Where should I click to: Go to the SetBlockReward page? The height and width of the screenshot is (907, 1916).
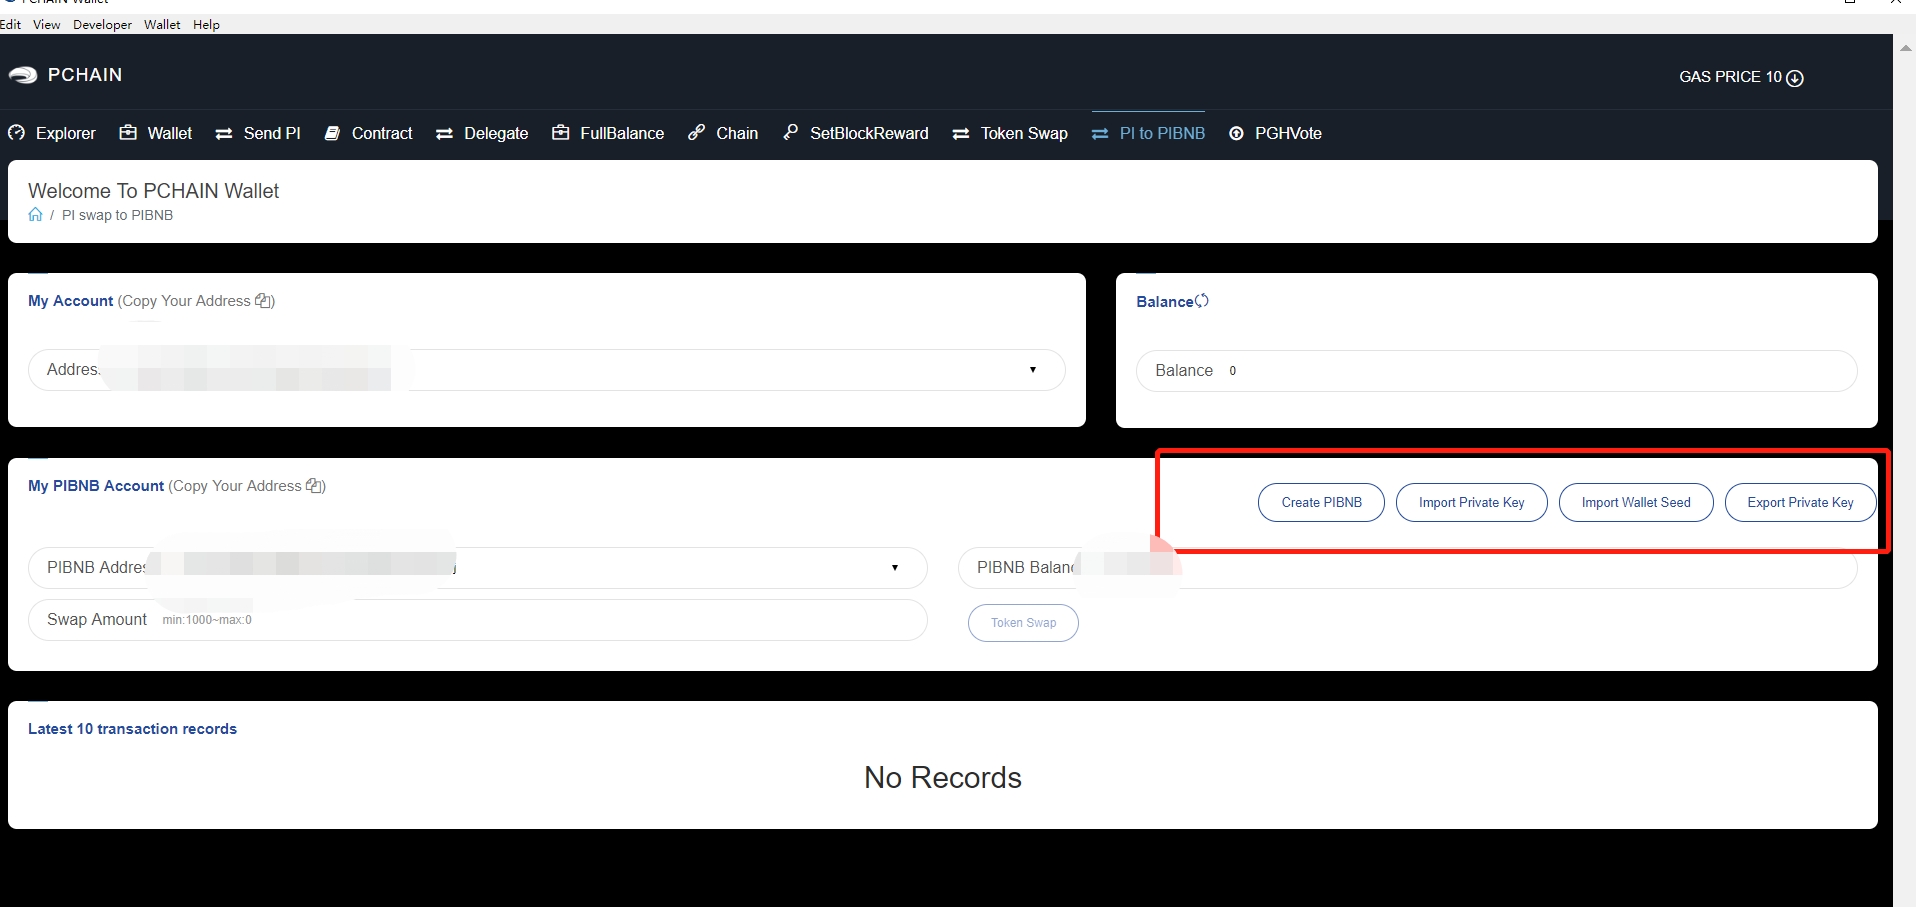click(856, 133)
